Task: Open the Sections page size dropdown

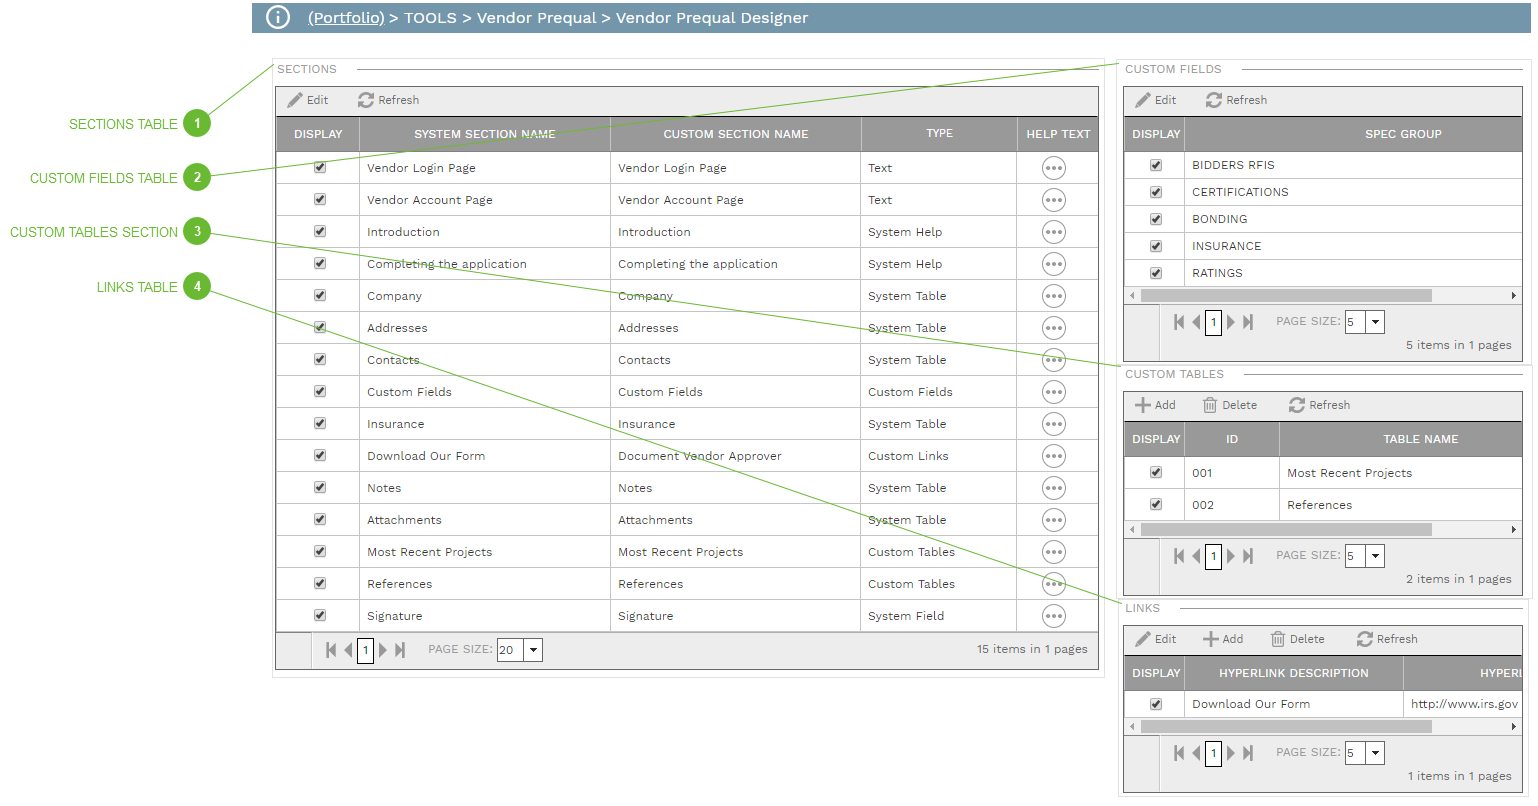Action: (533, 649)
